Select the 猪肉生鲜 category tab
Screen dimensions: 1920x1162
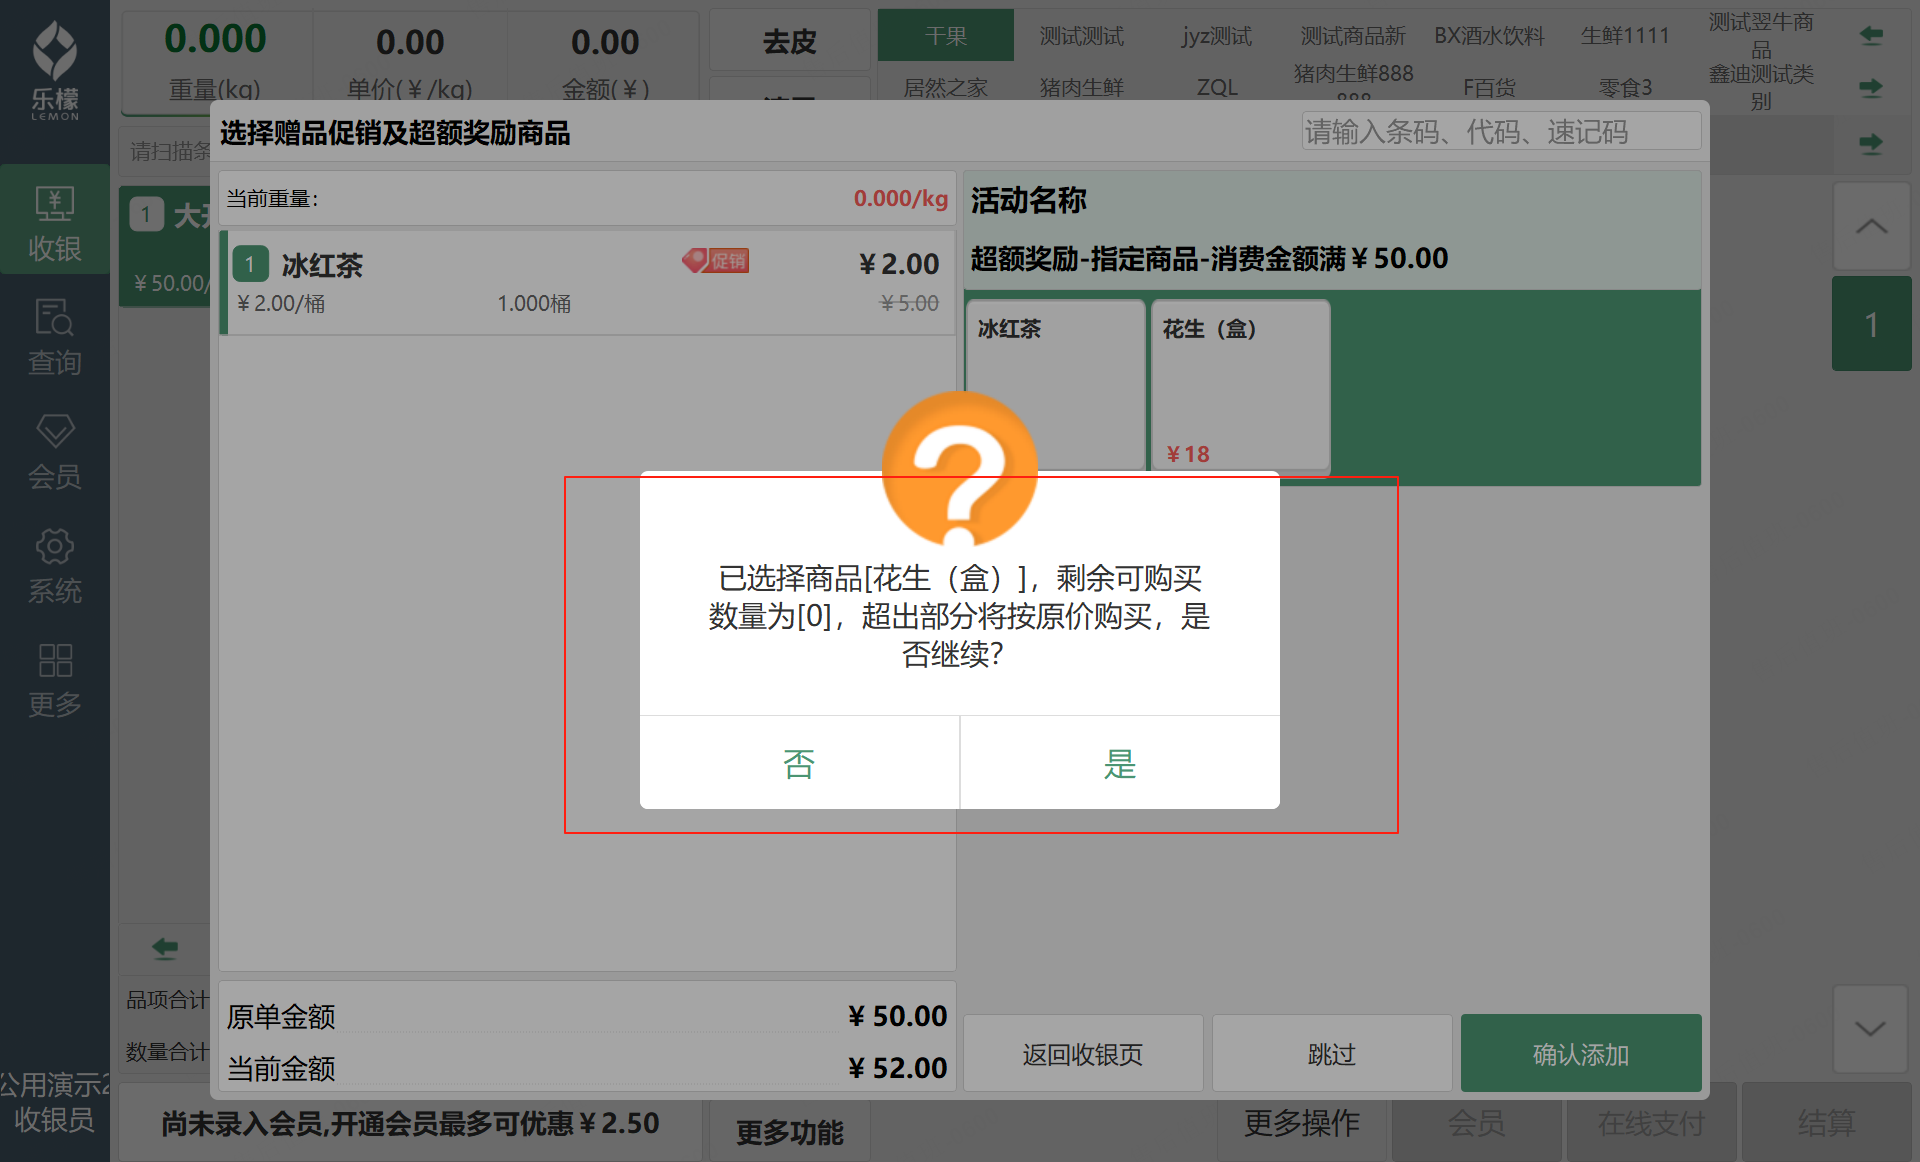1082,87
